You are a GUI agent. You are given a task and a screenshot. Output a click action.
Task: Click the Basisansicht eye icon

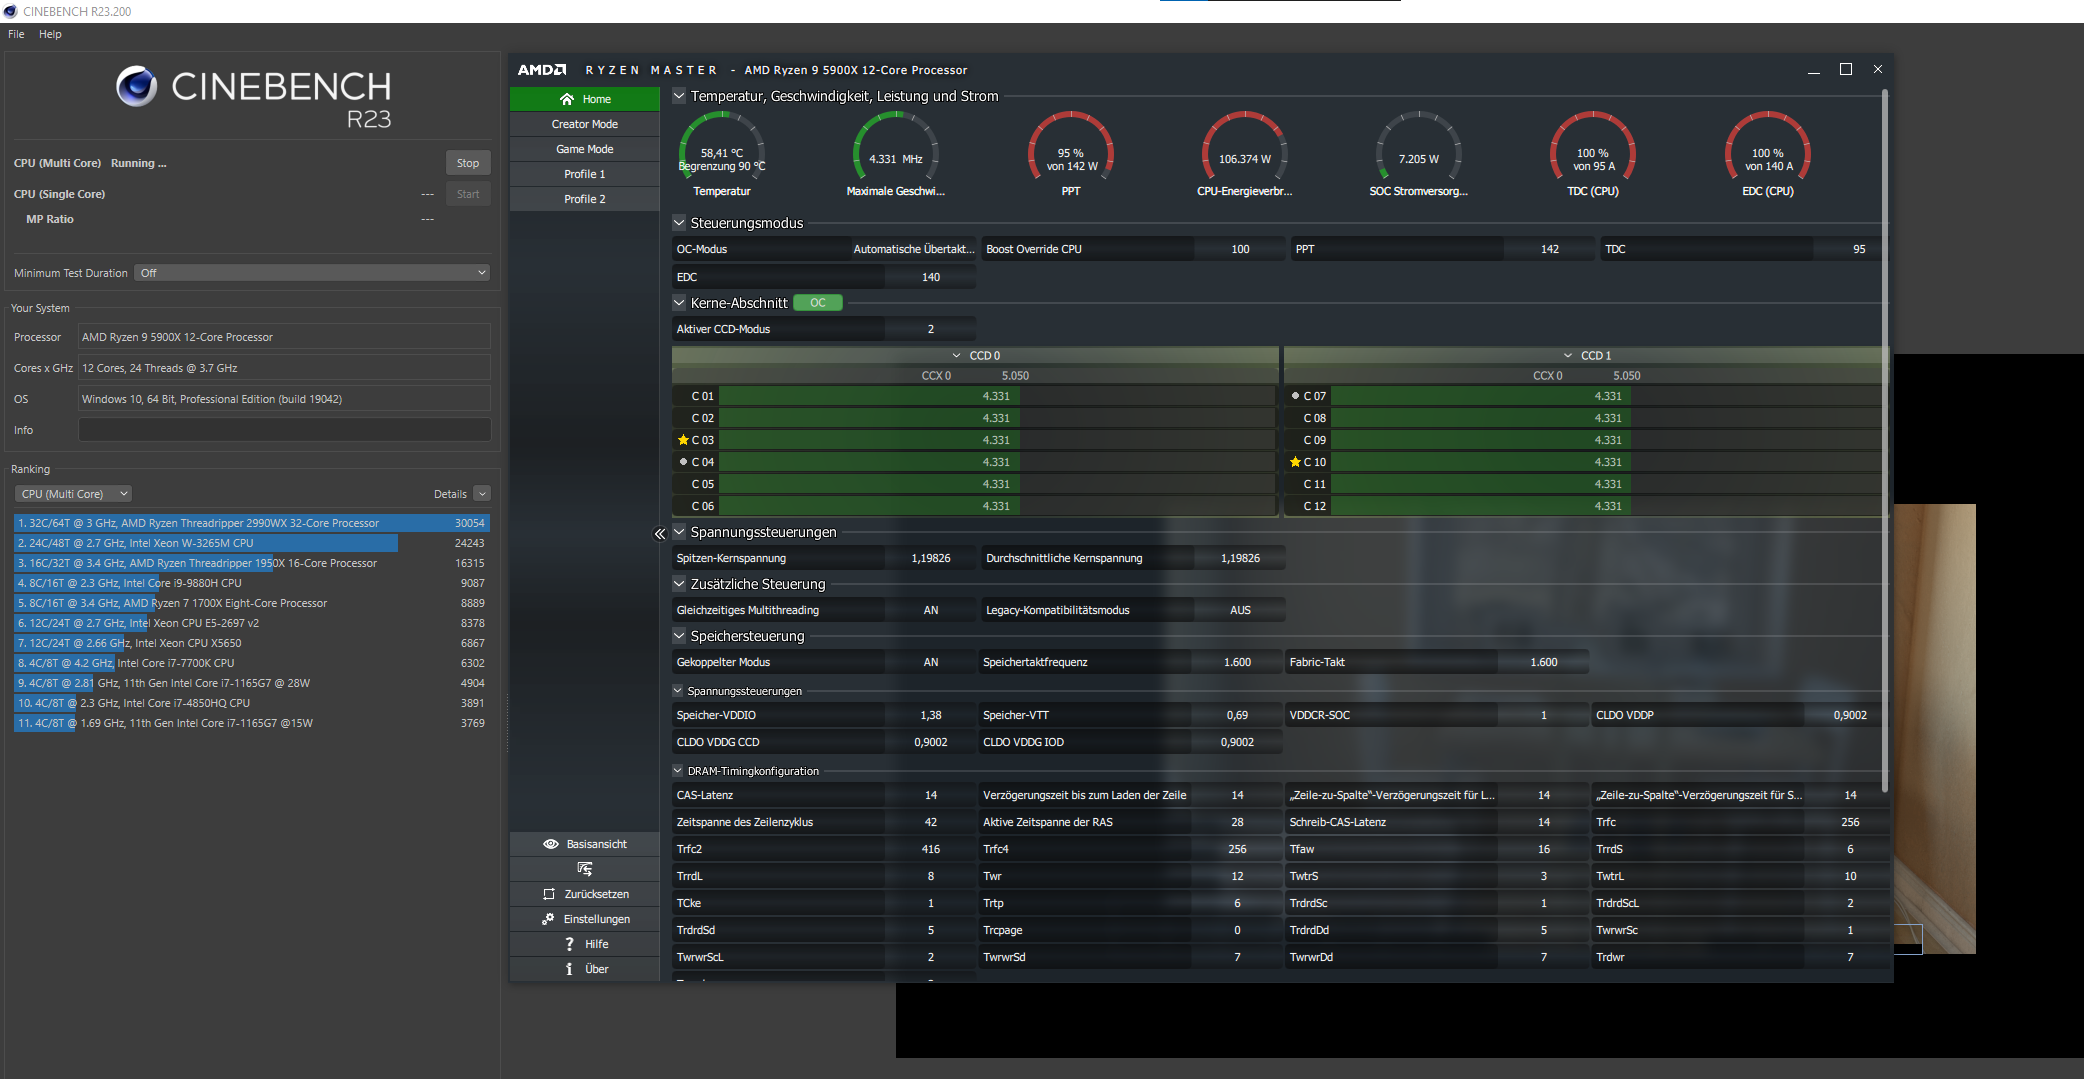[x=551, y=844]
